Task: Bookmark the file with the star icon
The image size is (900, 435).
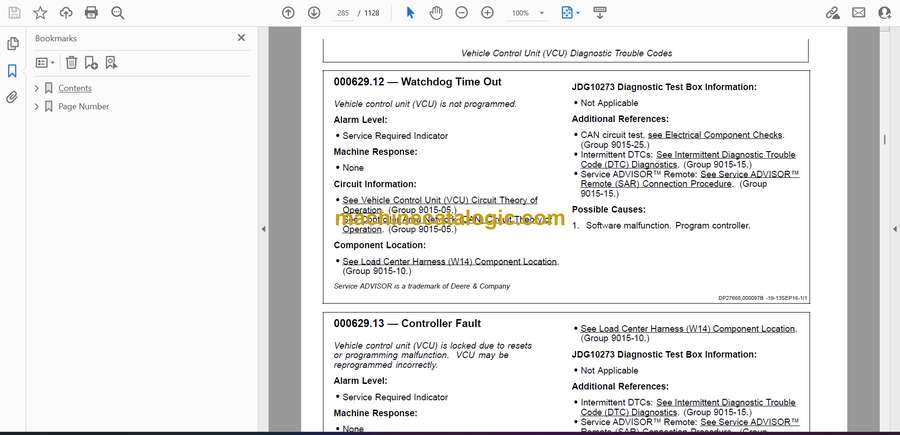Action: click(x=40, y=13)
